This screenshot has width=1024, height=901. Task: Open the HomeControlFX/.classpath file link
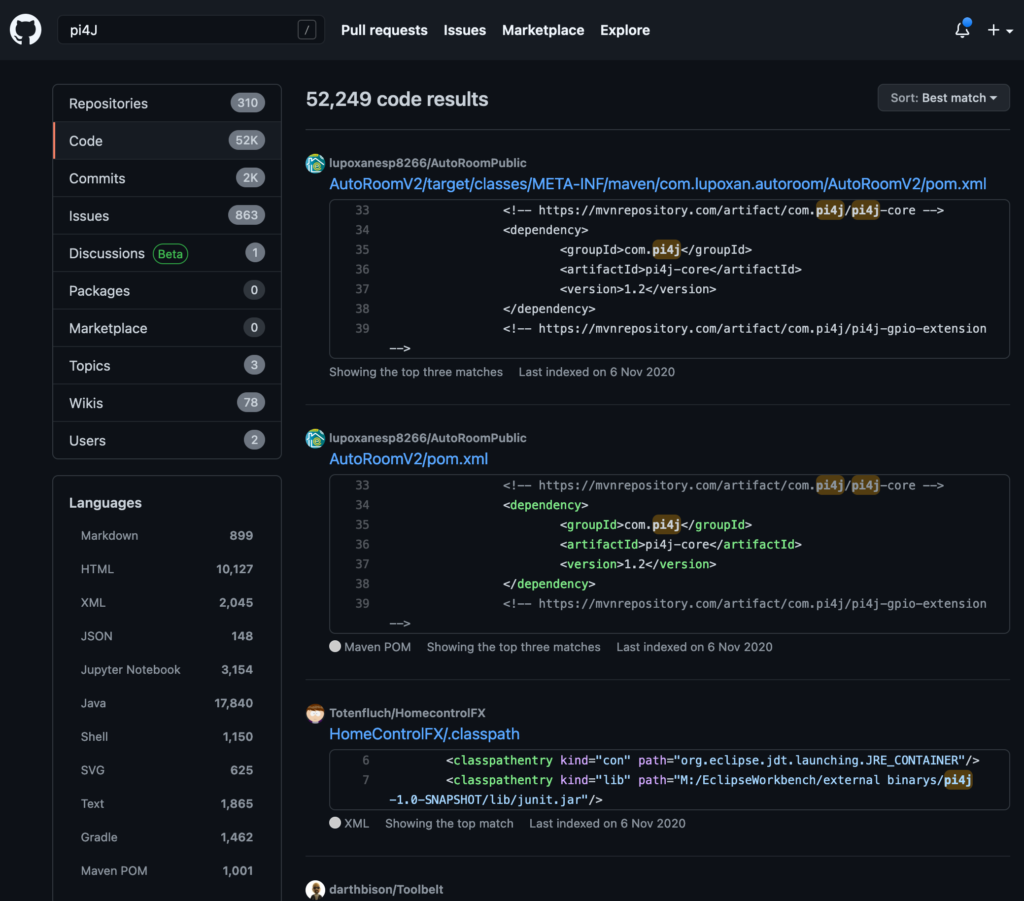pyautogui.click(x=424, y=734)
